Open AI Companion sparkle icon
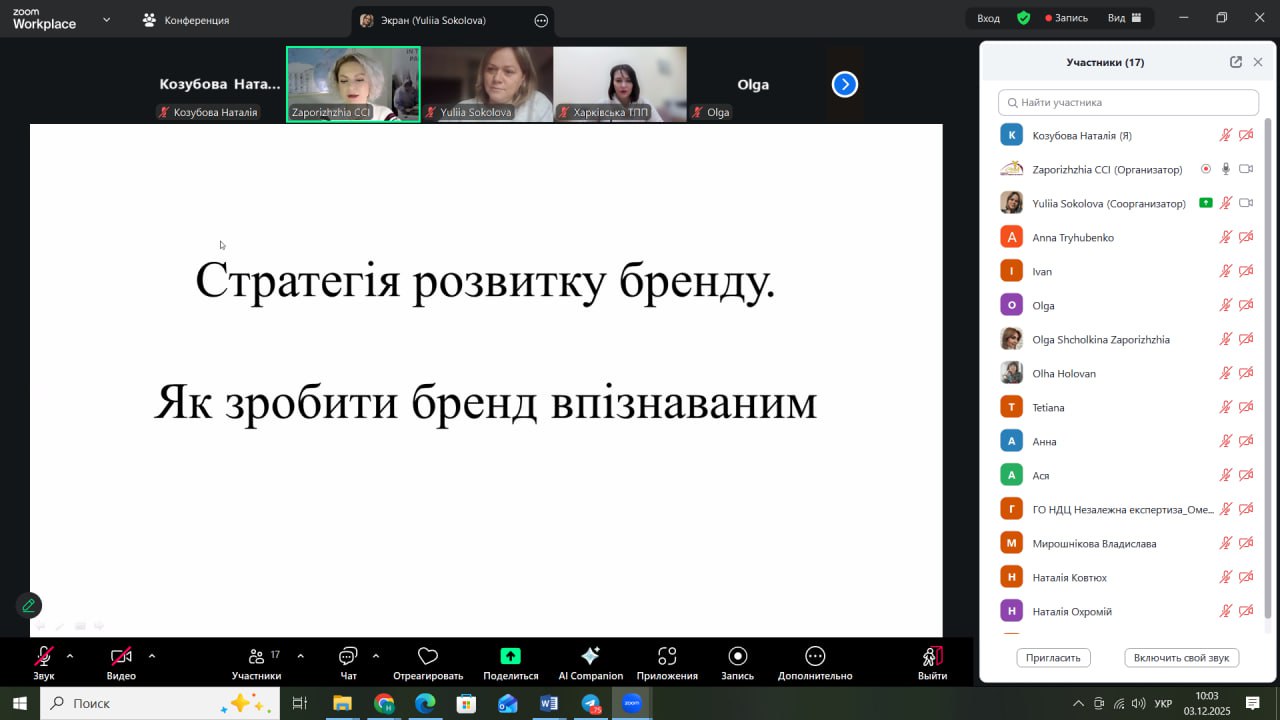1280x720 pixels. (x=590, y=657)
